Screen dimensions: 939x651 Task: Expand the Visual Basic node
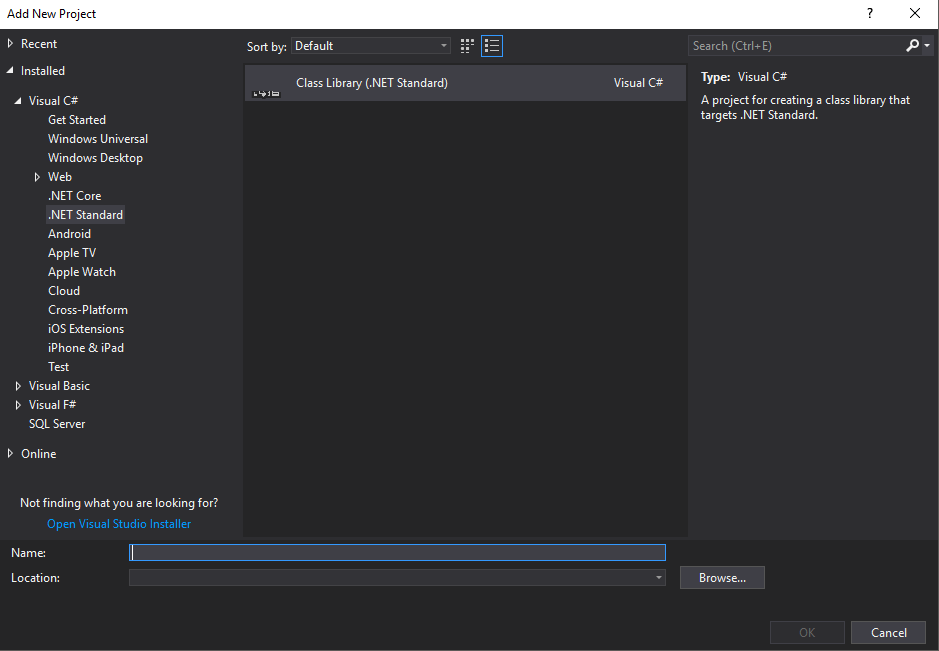19,386
